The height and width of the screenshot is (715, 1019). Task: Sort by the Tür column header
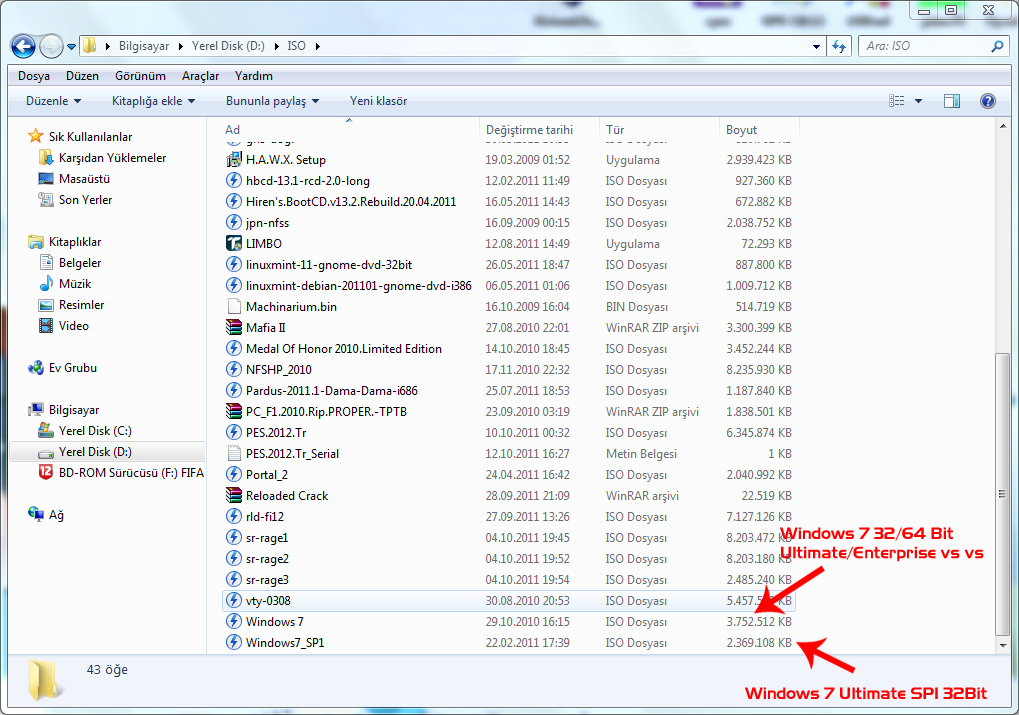click(615, 129)
